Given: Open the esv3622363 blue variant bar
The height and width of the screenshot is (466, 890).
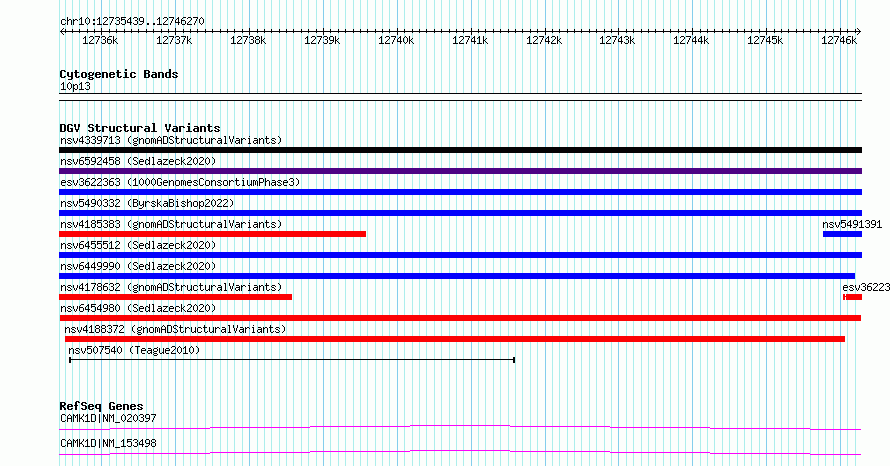Looking at the screenshot, I should tap(460, 192).
